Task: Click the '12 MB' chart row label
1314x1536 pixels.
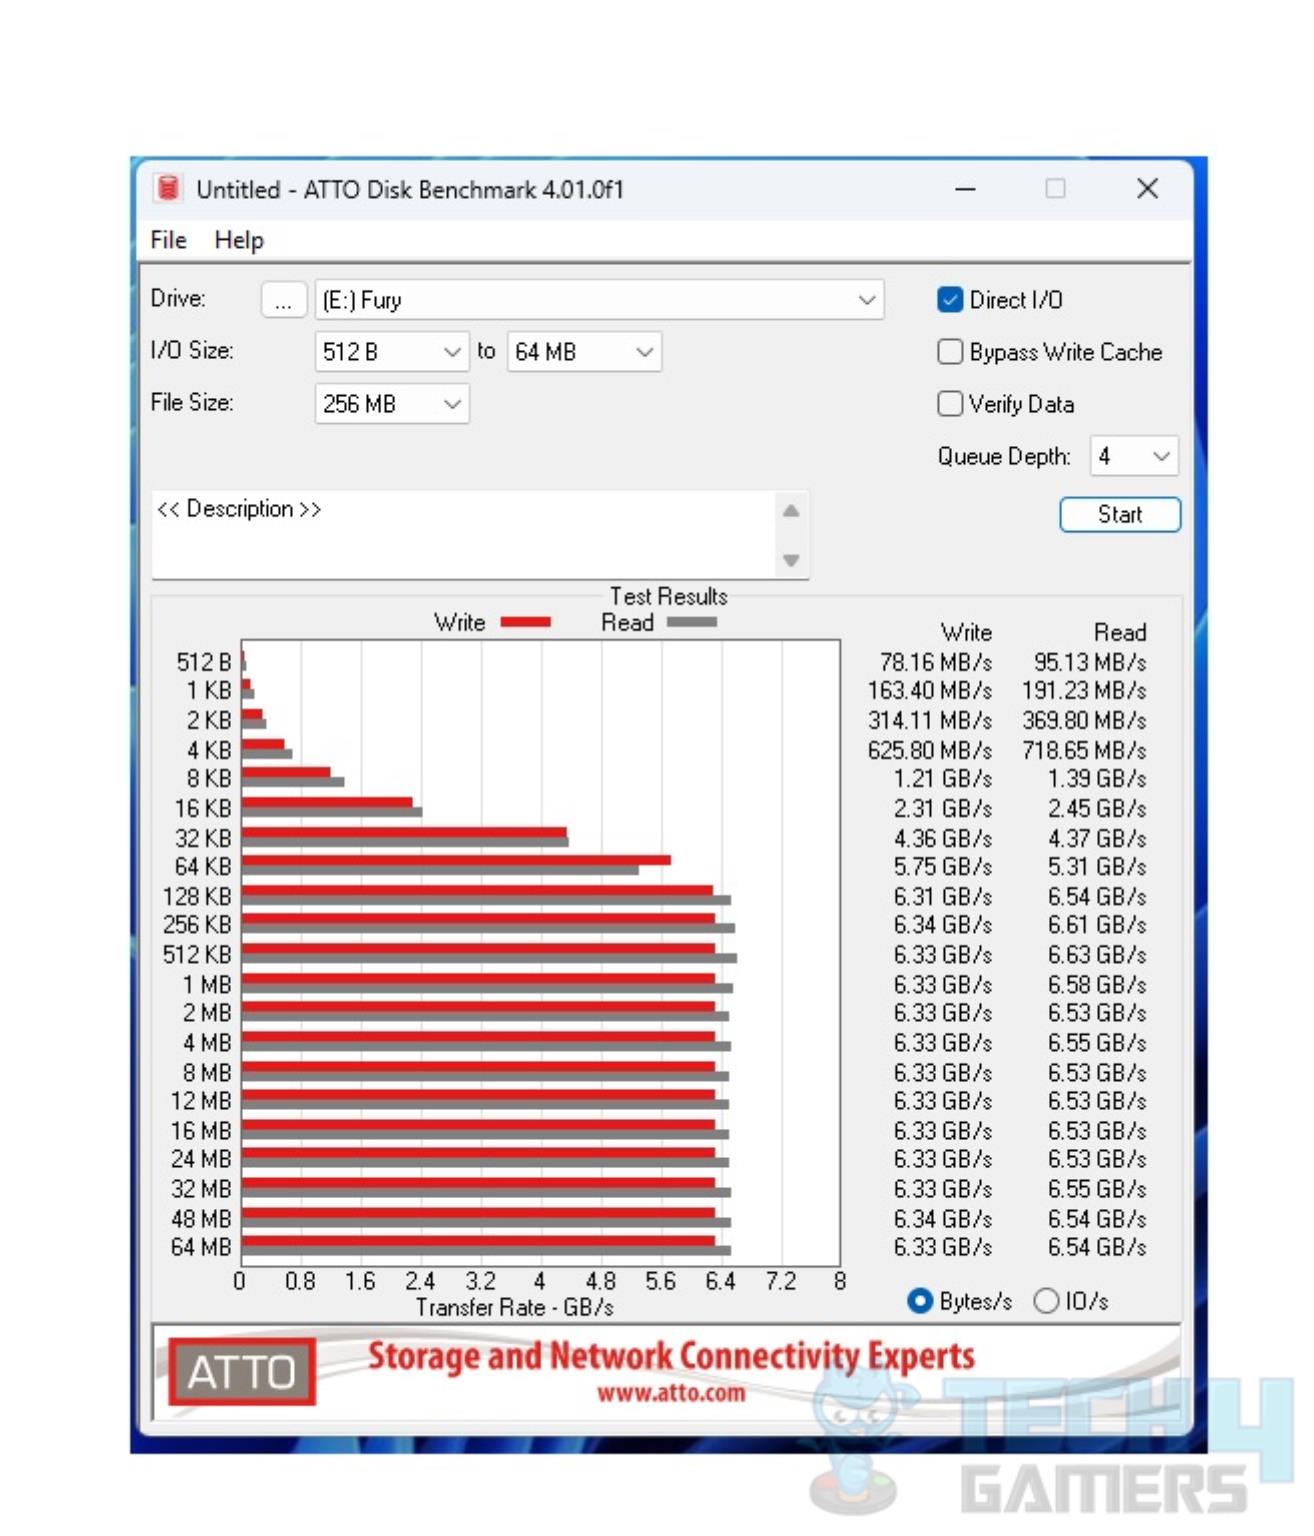Action: pyautogui.click(x=201, y=1101)
